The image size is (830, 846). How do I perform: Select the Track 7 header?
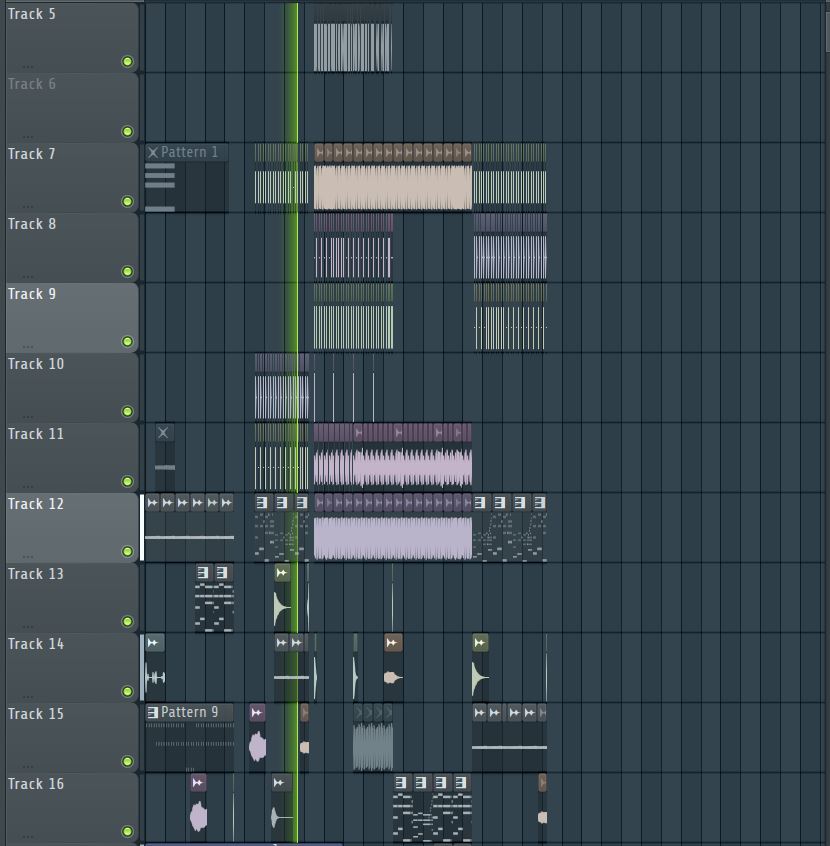point(72,178)
